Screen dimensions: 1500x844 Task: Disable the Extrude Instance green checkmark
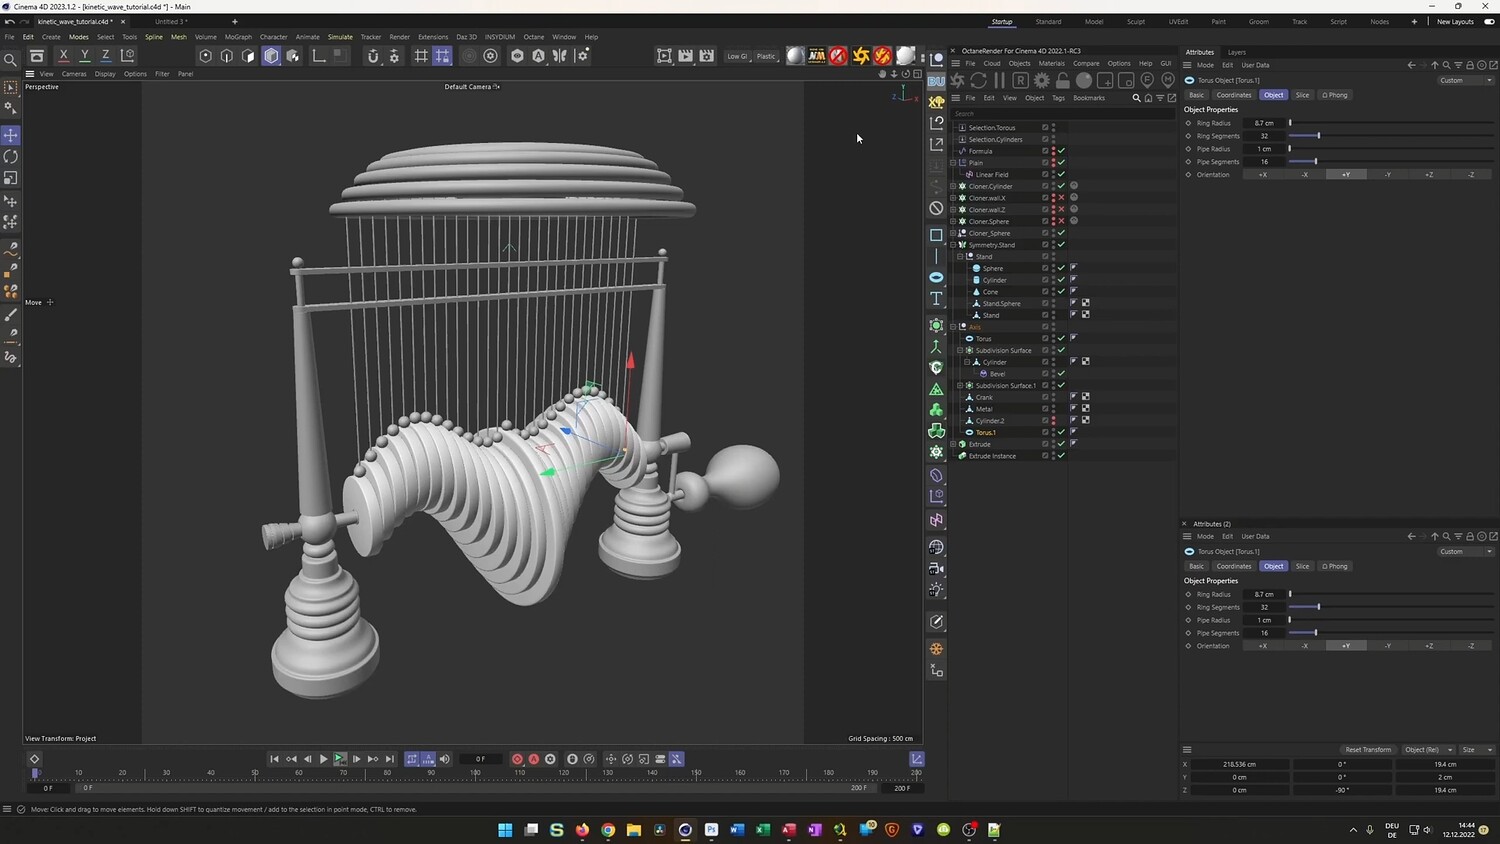[1061, 456]
